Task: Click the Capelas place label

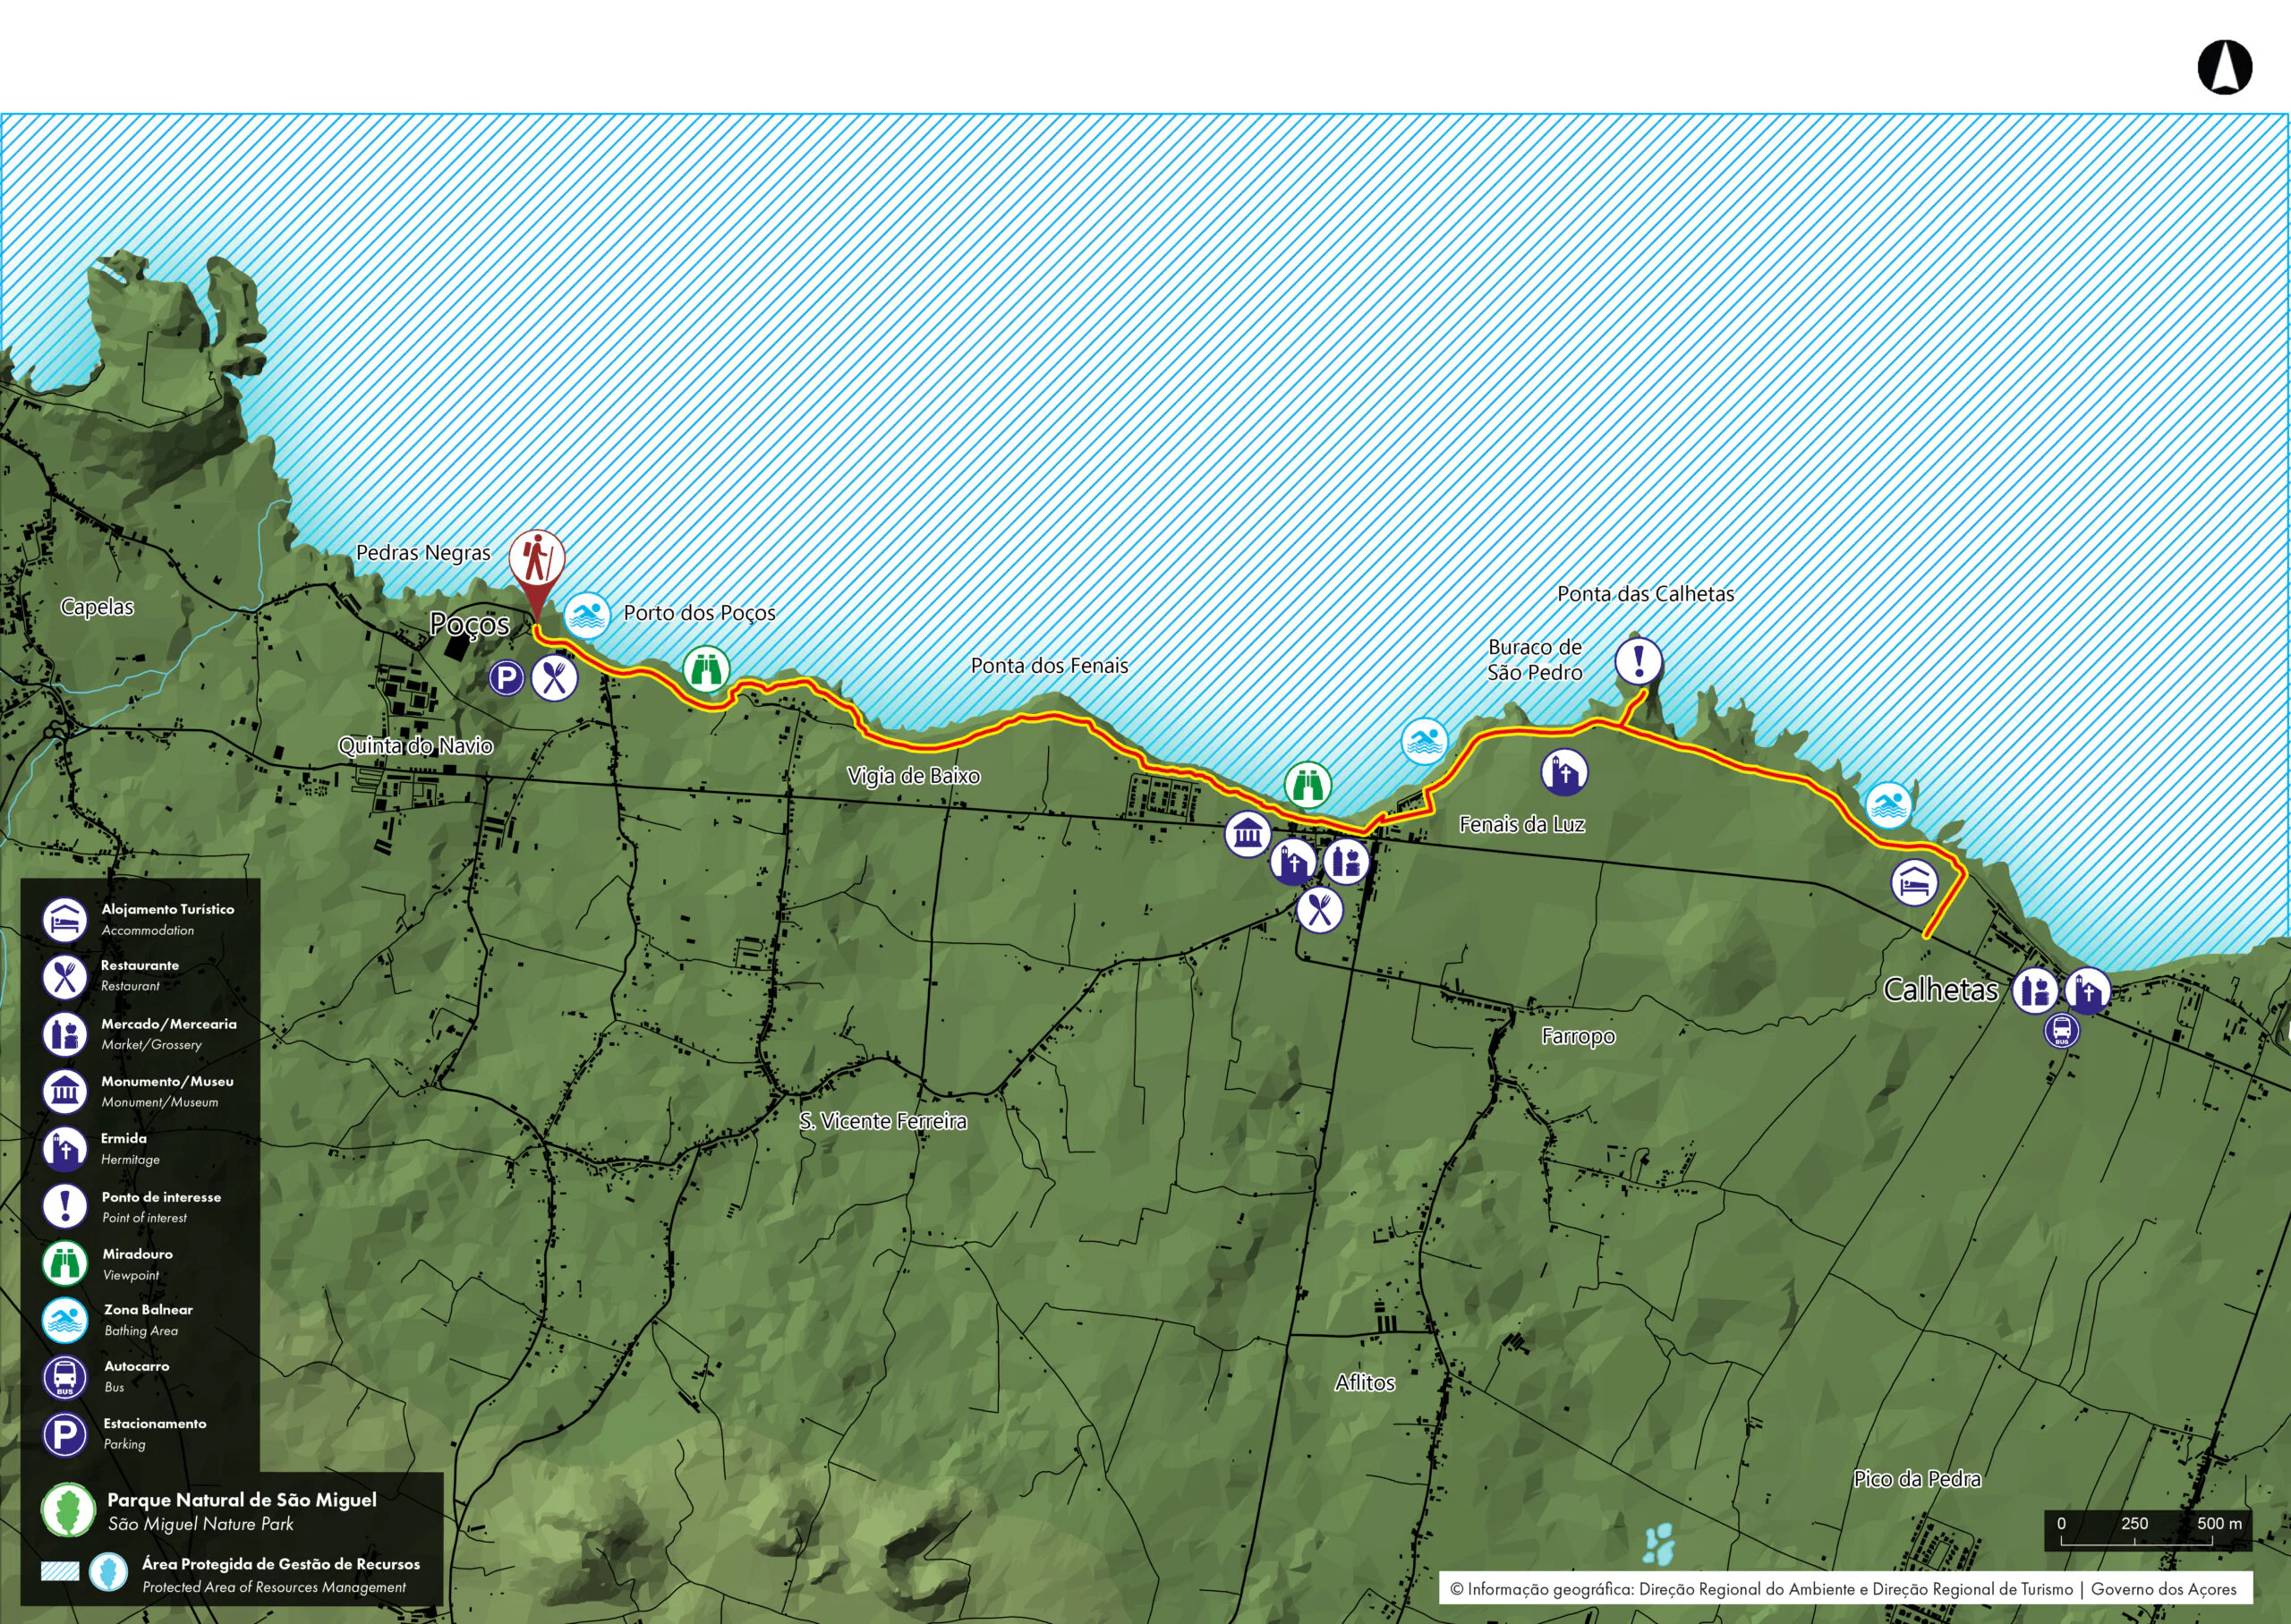Action: (x=97, y=607)
